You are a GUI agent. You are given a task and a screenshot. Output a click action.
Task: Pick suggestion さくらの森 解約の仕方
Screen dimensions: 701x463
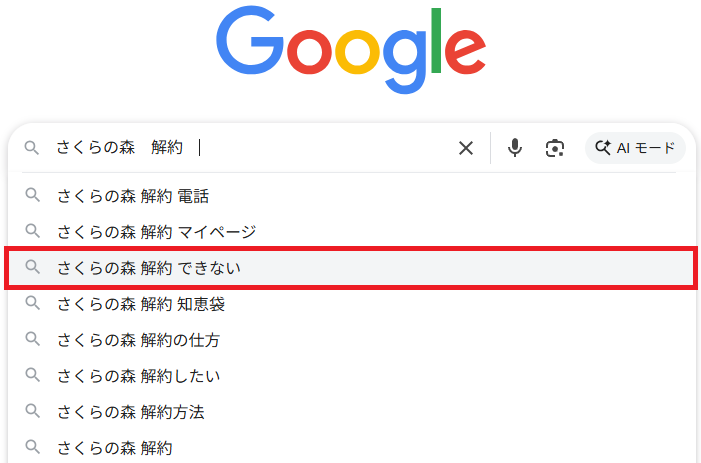click(138, 340)
